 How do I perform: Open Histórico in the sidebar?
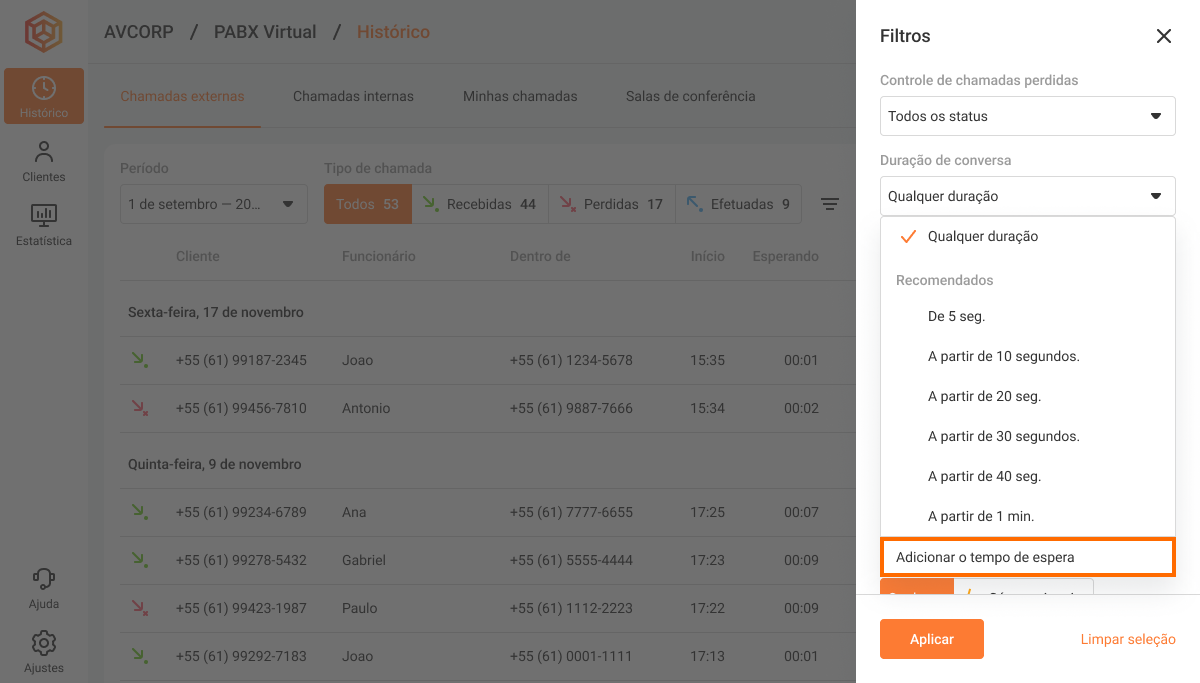[x=43, y=96]
